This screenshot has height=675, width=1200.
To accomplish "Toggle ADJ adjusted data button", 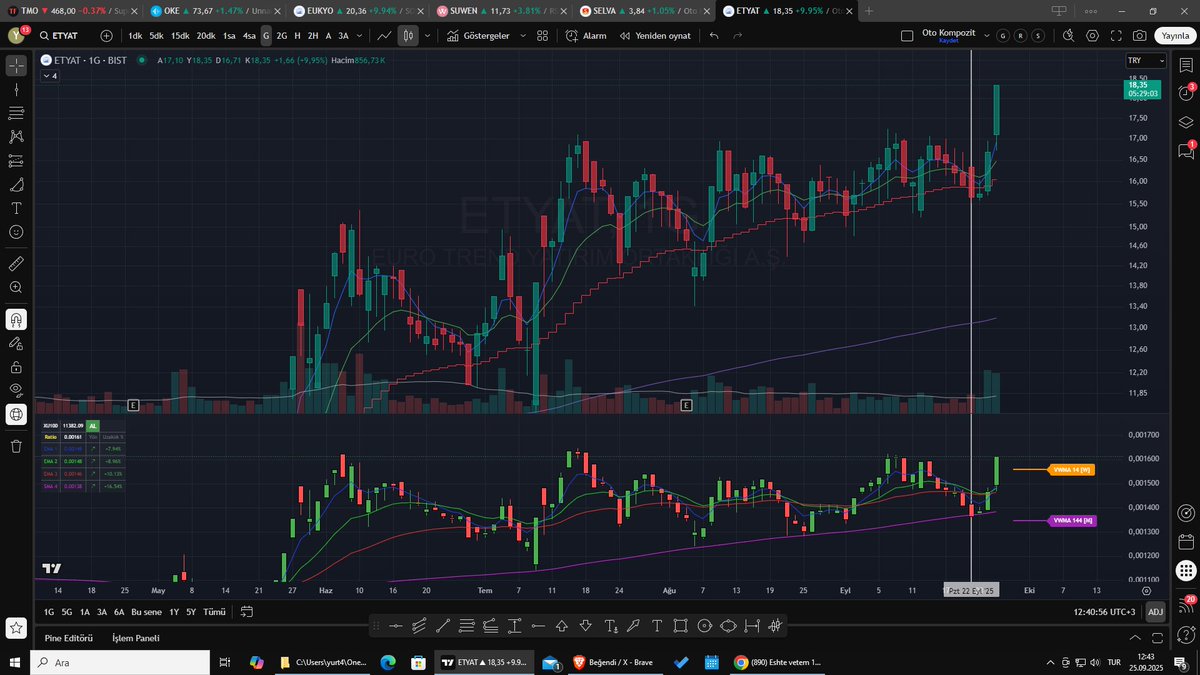I will 1155,611.
